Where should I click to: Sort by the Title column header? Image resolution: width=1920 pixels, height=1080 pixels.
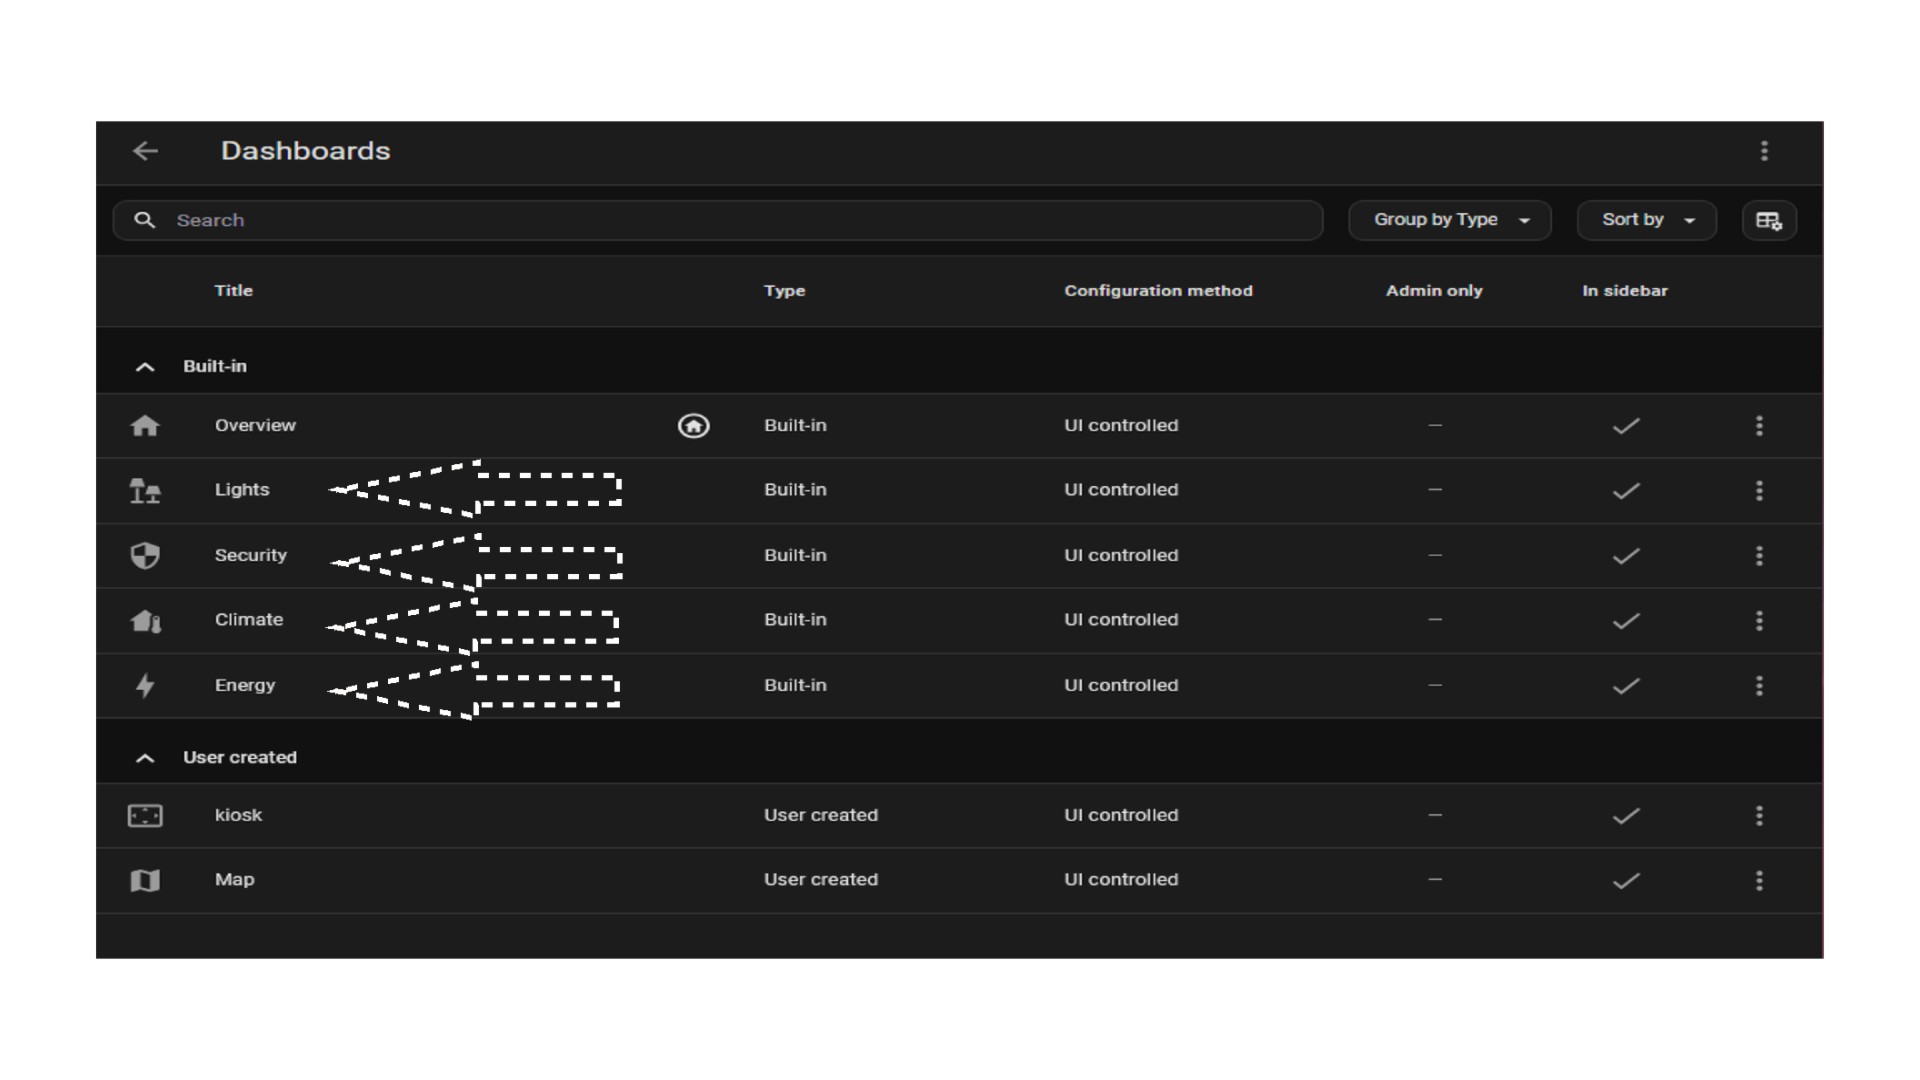click(x=233, y=291)
